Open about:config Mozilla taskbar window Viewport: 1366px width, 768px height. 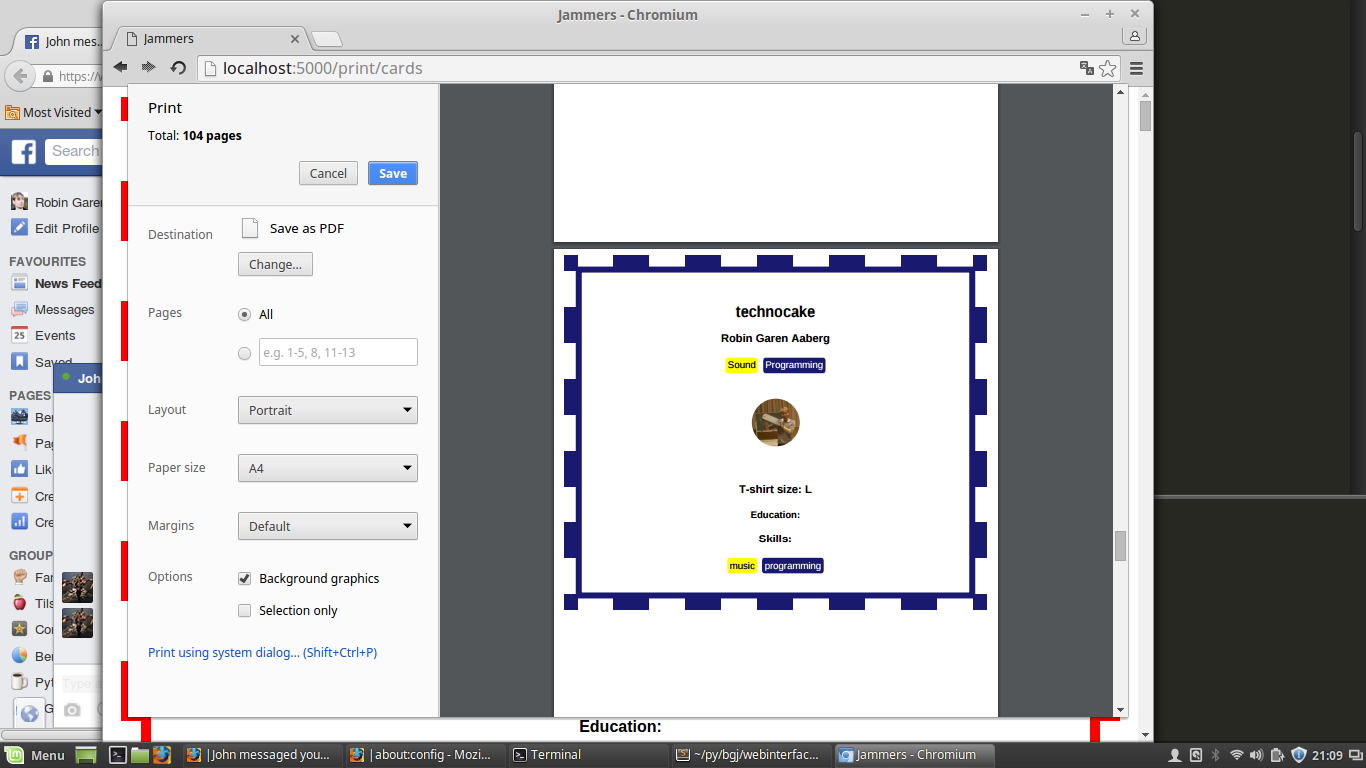tap(425, 755)
